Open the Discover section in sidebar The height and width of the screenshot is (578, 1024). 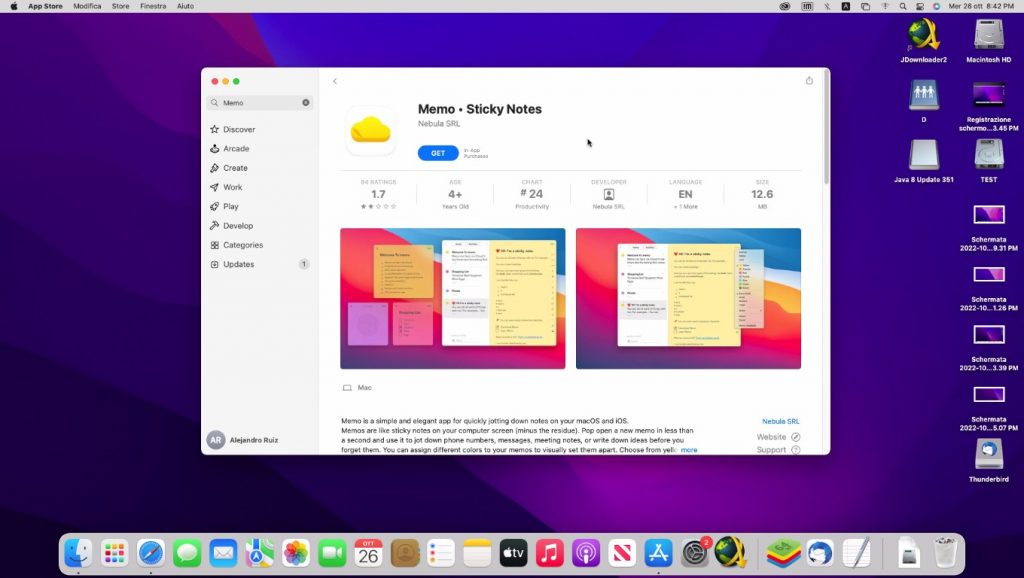tap(238, 130)
